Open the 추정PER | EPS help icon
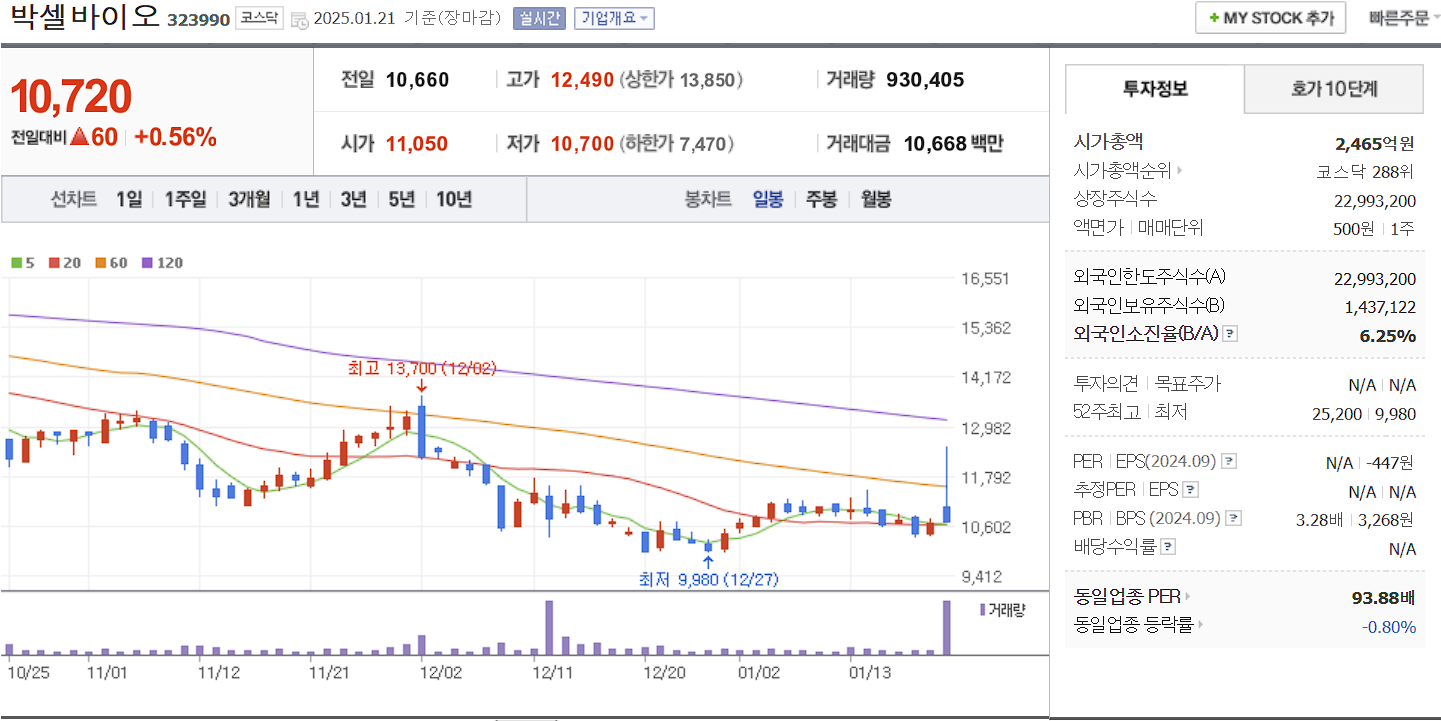 (1190, 489)
